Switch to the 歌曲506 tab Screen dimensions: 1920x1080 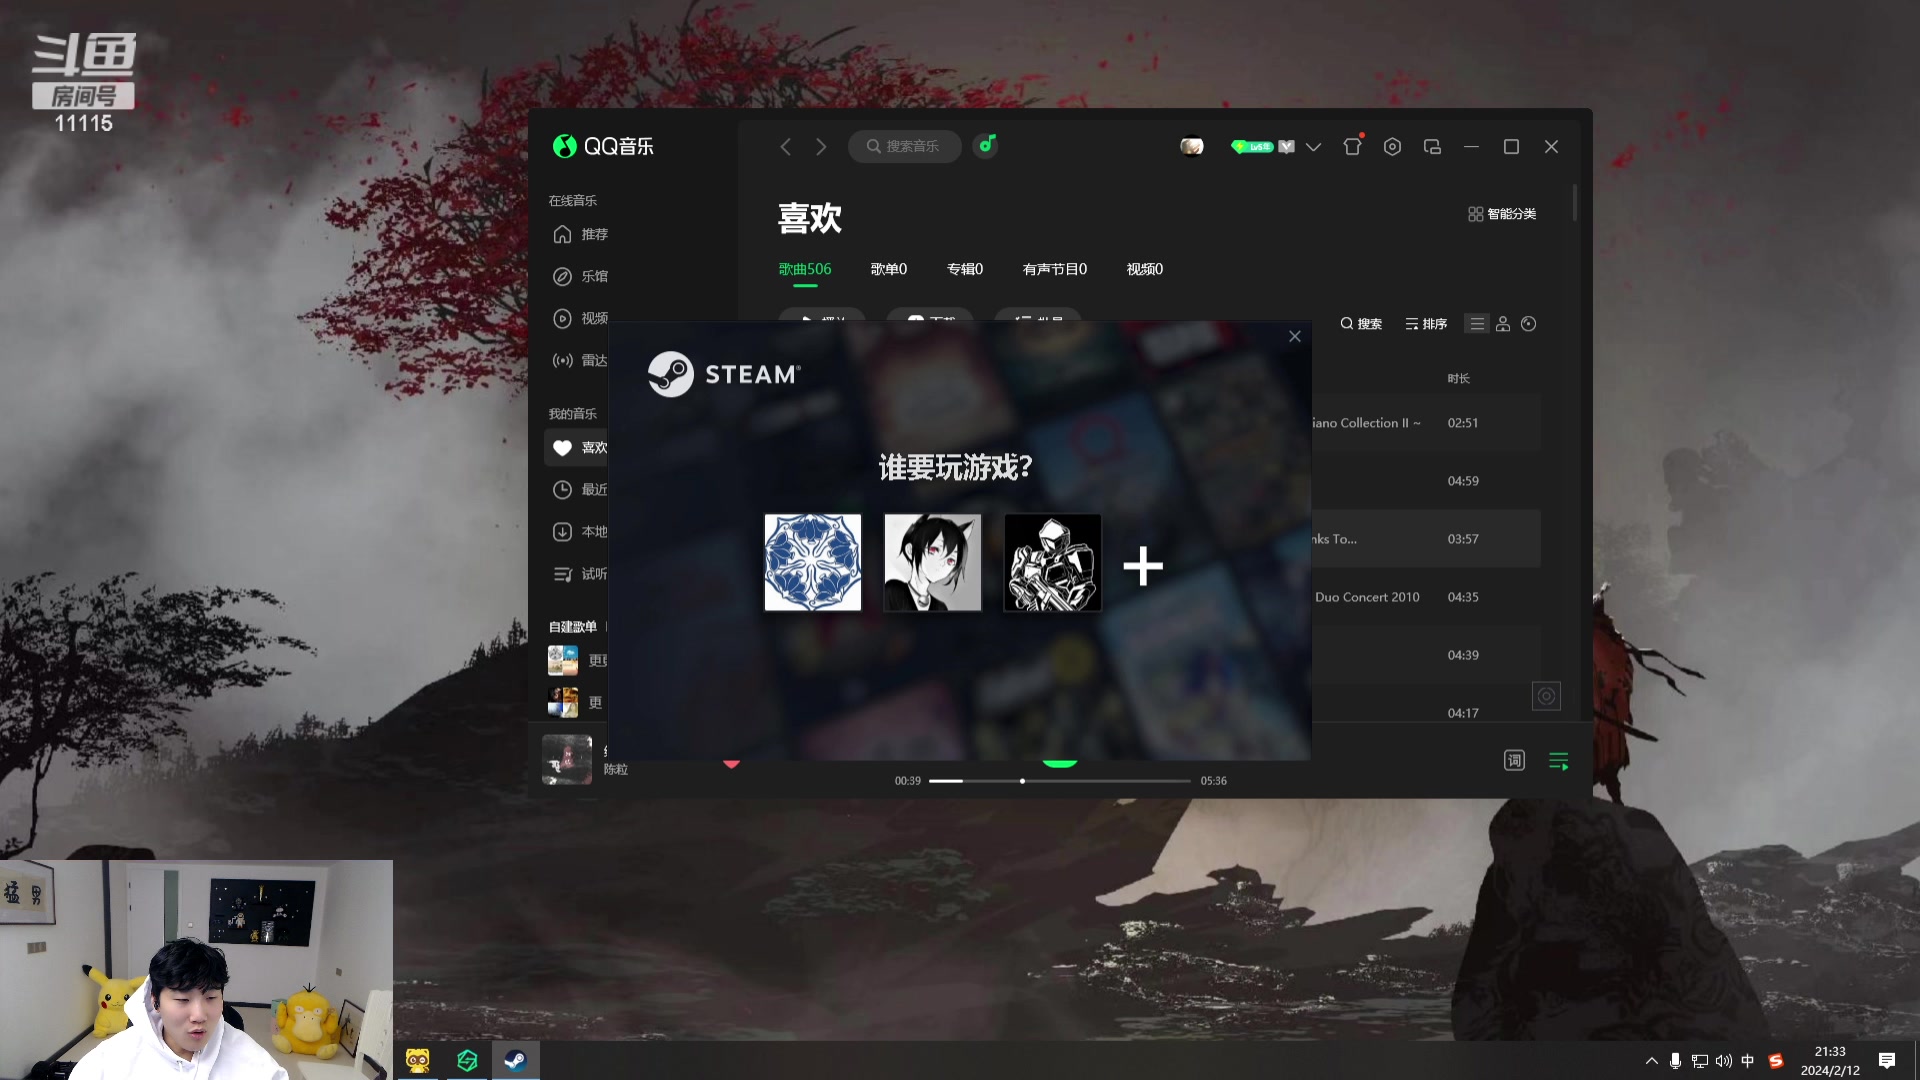point(805,269)
